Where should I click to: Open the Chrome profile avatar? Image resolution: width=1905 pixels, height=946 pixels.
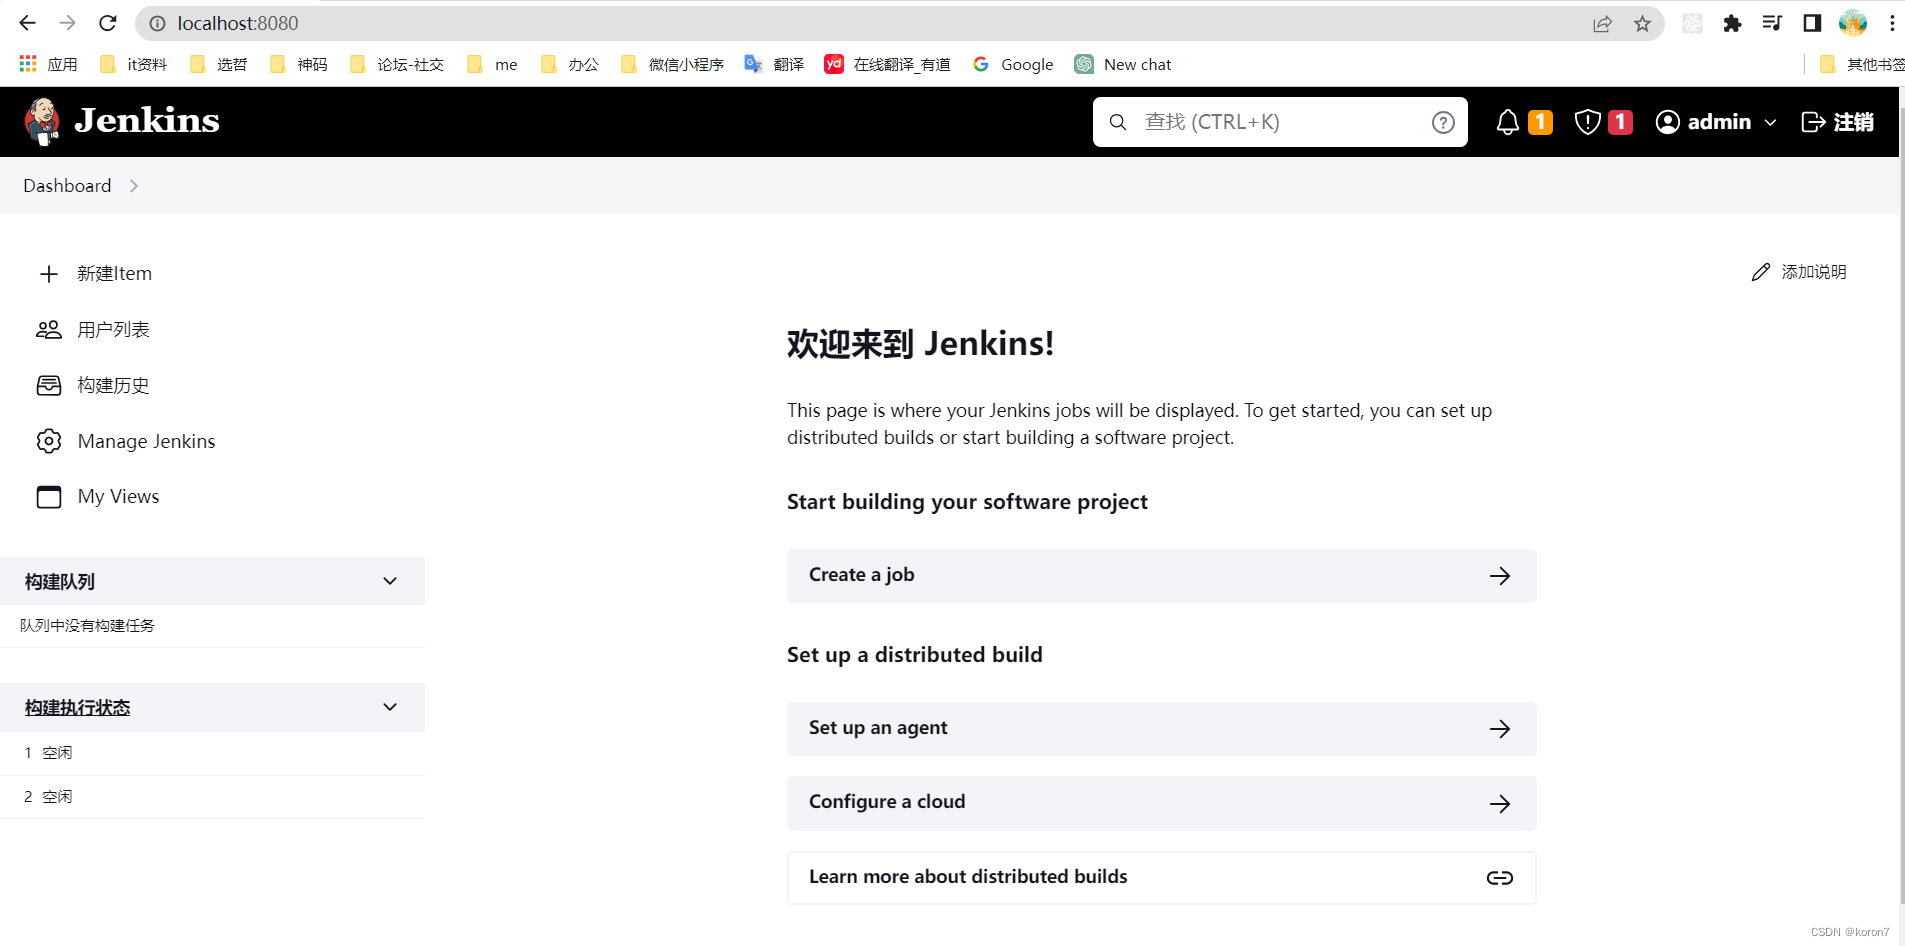point(1853,23)
